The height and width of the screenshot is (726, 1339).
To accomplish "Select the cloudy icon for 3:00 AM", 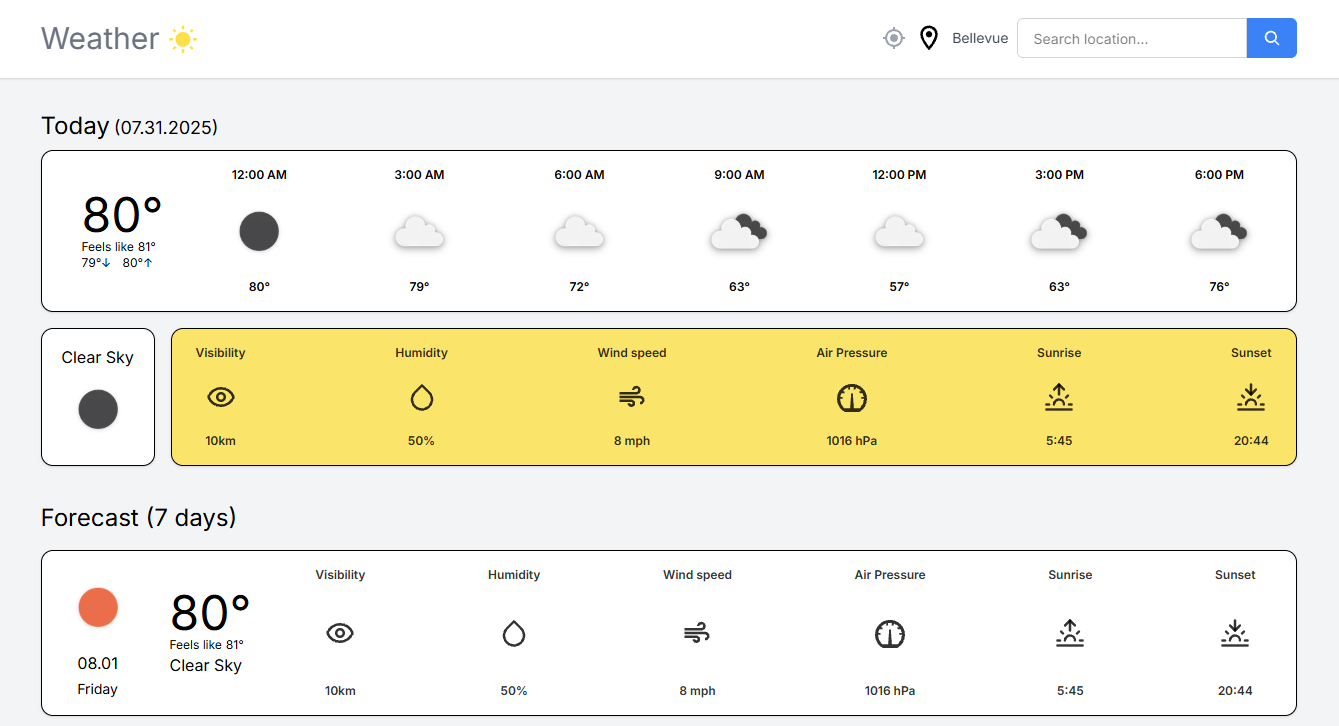I will pos(419,231).
